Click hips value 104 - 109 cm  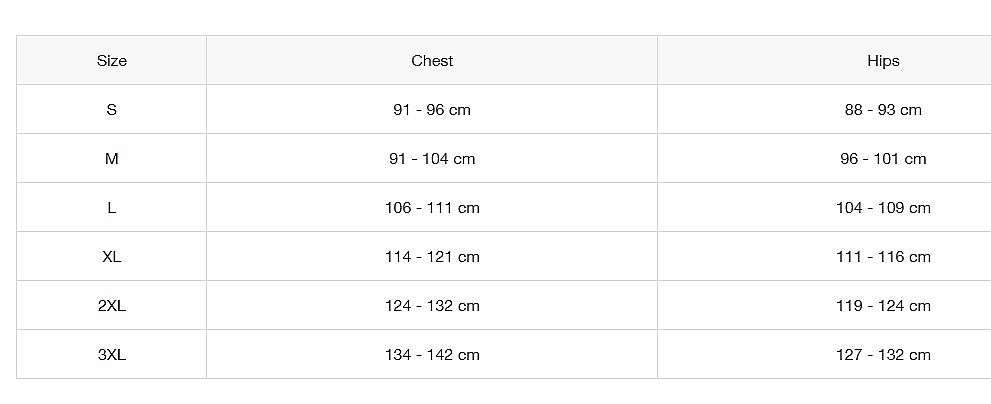pos(883,207)
